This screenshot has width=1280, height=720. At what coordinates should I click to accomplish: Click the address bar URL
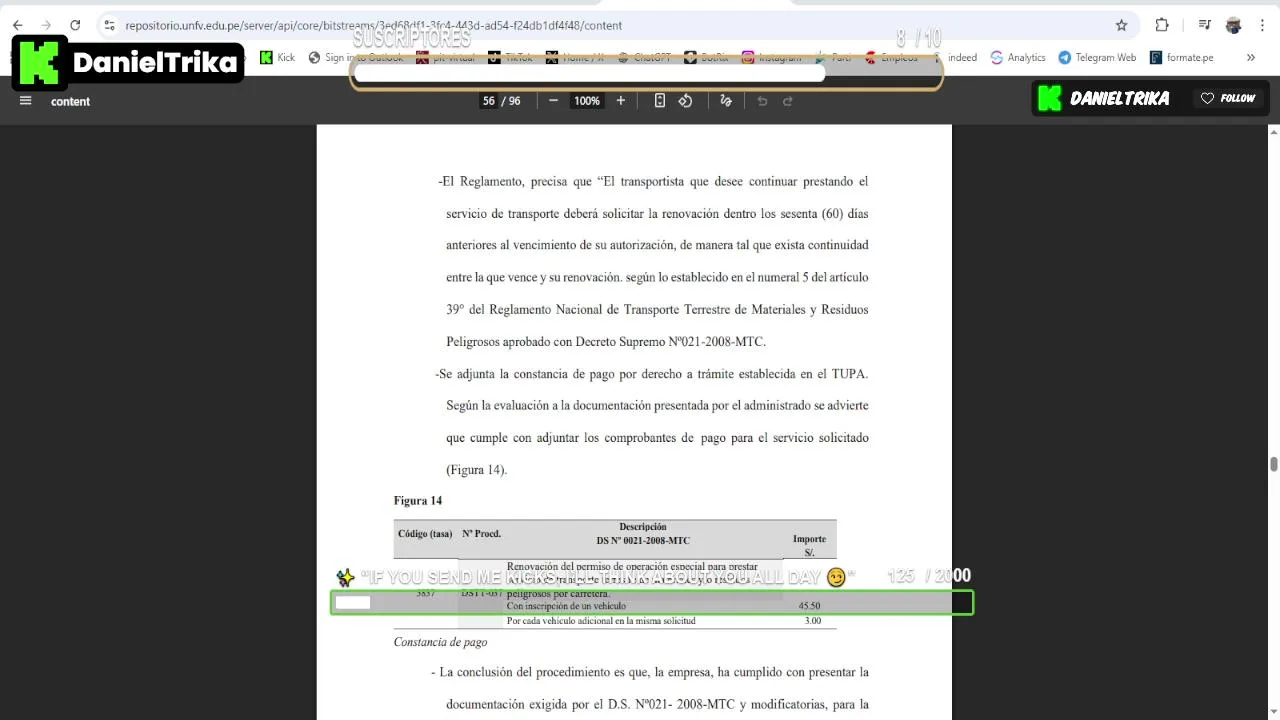click(x=373, y=25)
